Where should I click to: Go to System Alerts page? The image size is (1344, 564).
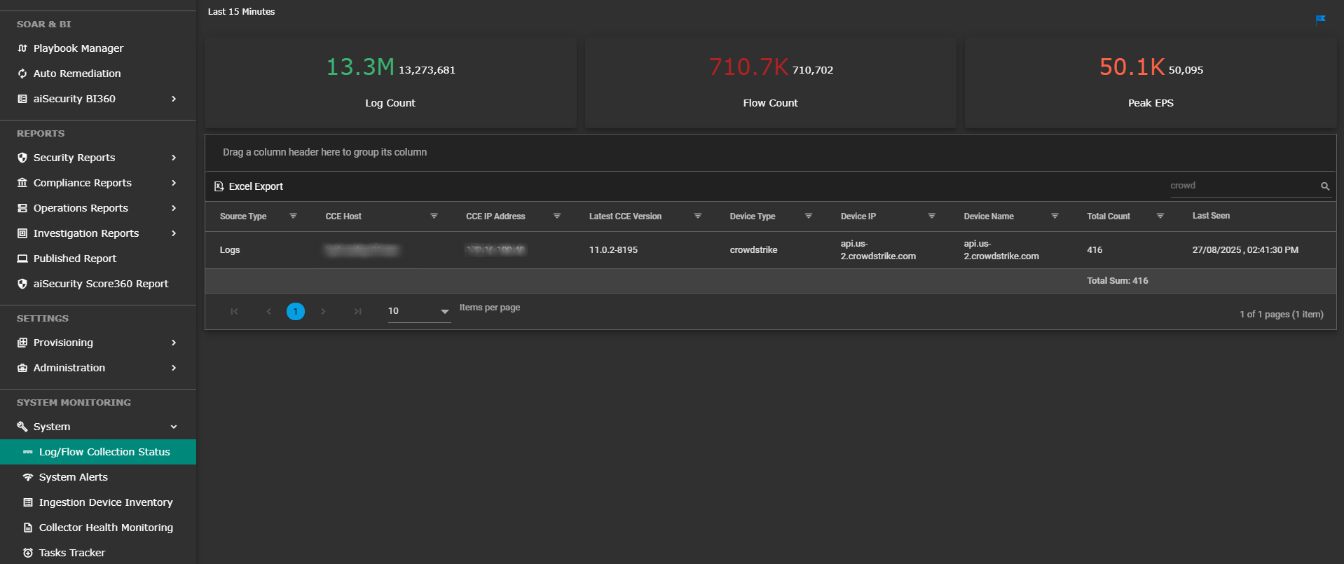73,477
